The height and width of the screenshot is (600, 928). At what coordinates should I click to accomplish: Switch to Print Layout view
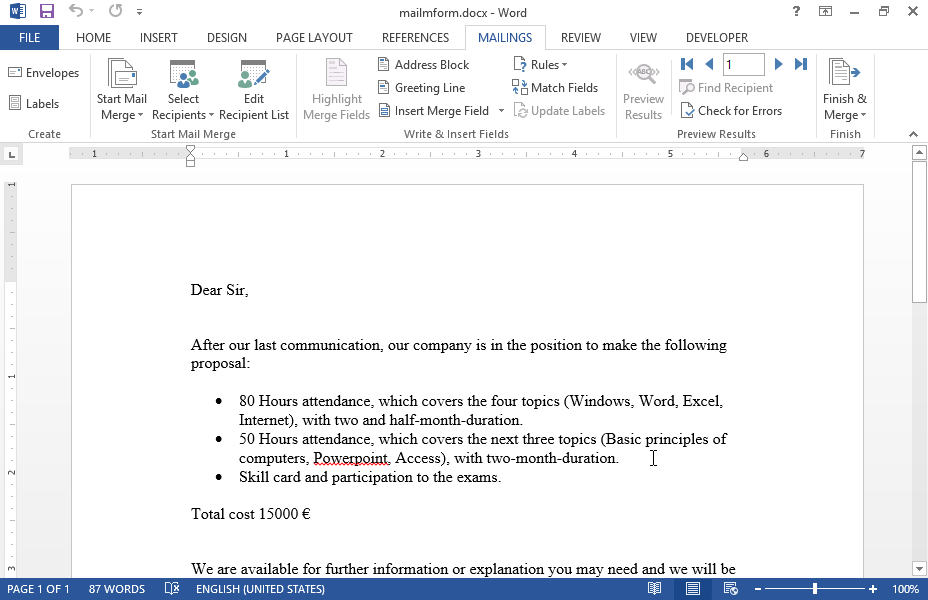pyautogui.click(x=692, y=589)
